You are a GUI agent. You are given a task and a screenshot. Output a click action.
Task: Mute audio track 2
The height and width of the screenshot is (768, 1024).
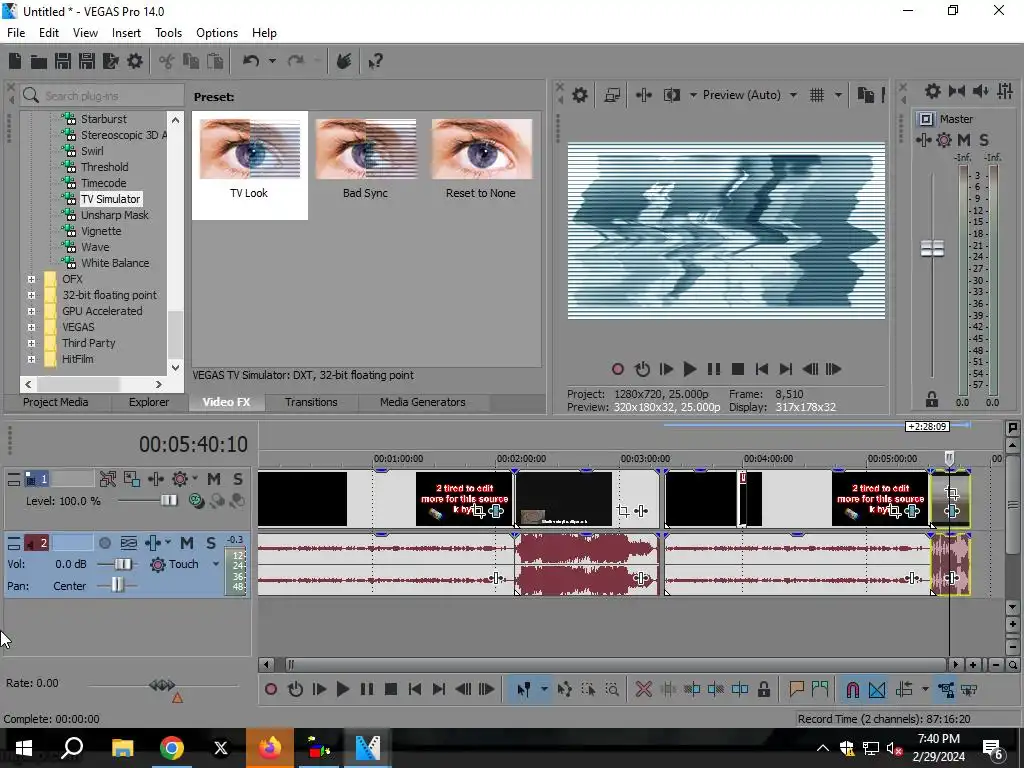click(187, 543)
